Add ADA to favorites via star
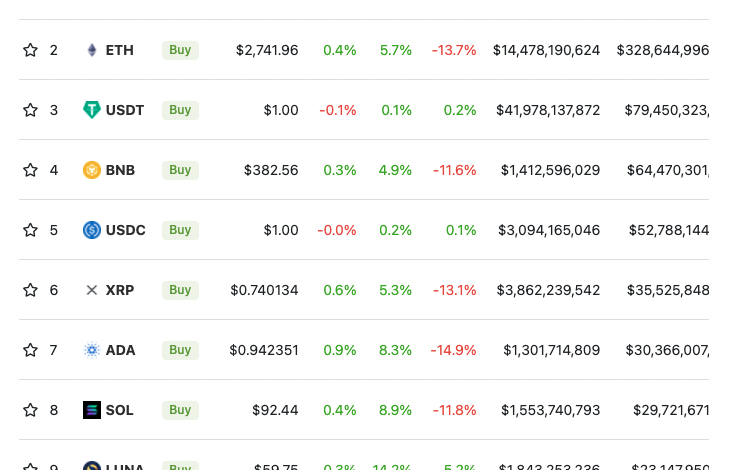Viewport: 738px width, 470px height. (30, 350)
